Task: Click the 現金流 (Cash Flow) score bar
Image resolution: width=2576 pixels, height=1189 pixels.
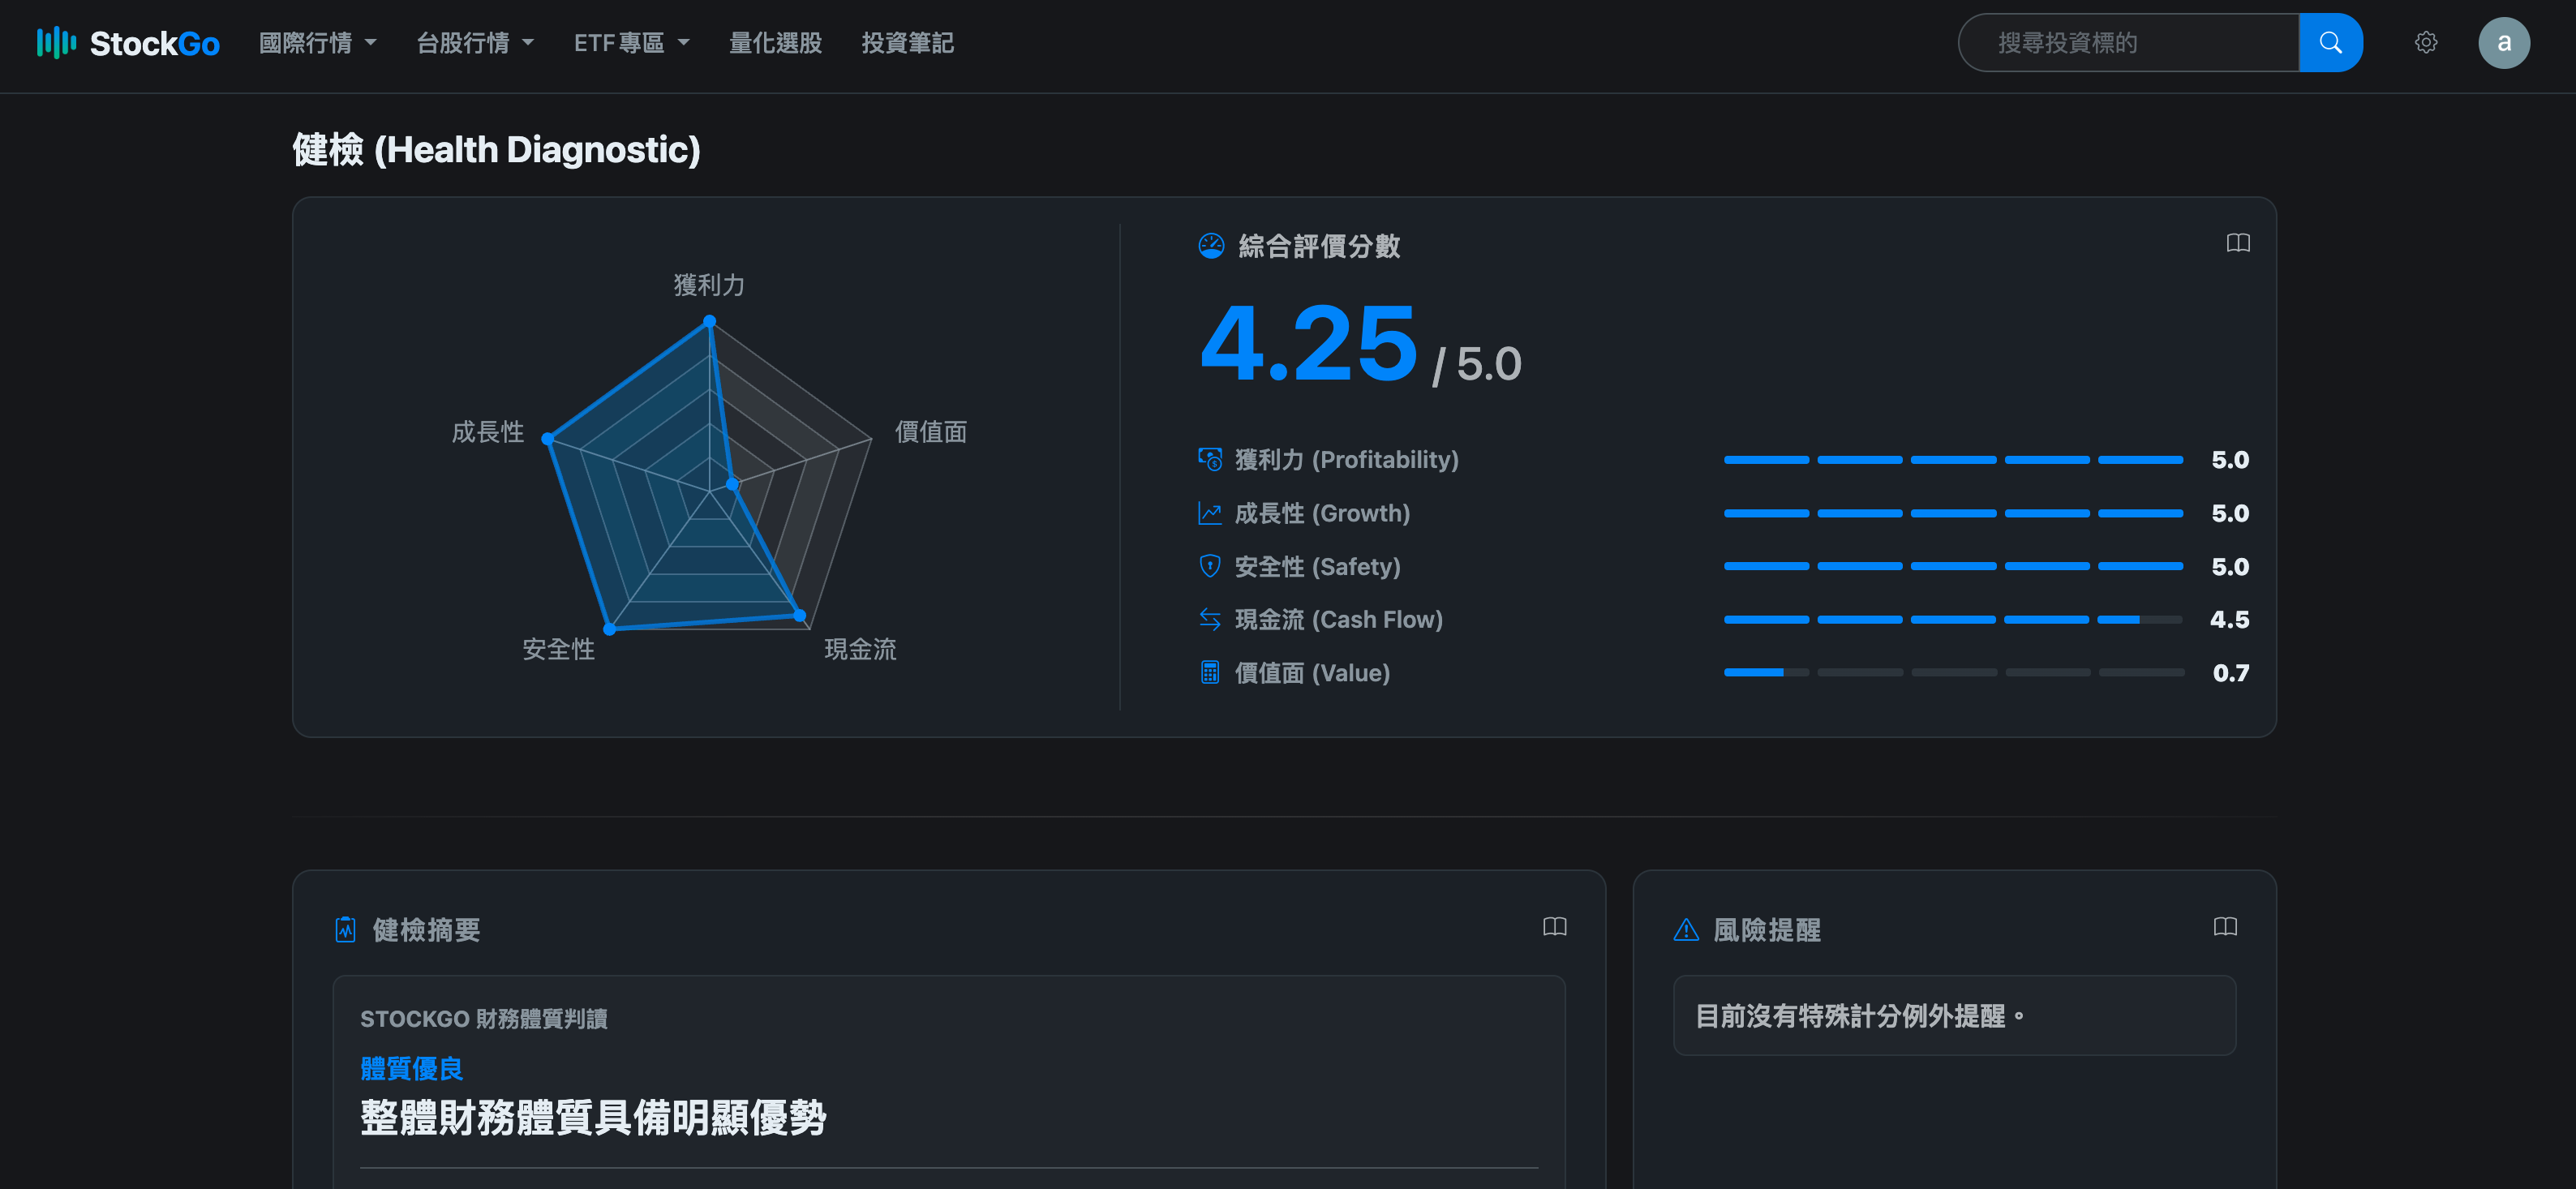Action: 1953,620
